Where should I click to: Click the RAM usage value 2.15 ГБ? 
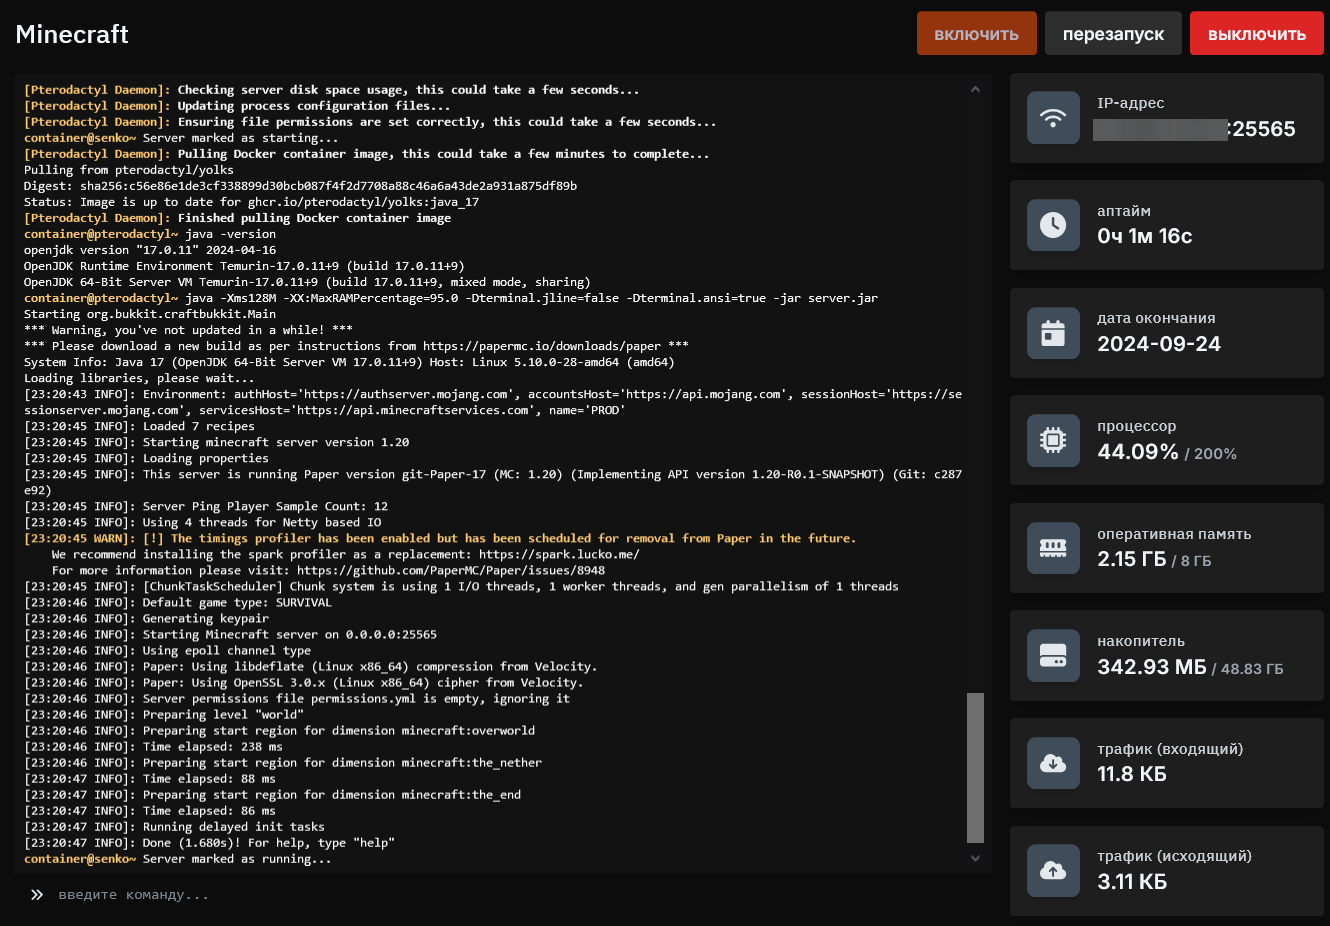click(x=1132, y=559)
